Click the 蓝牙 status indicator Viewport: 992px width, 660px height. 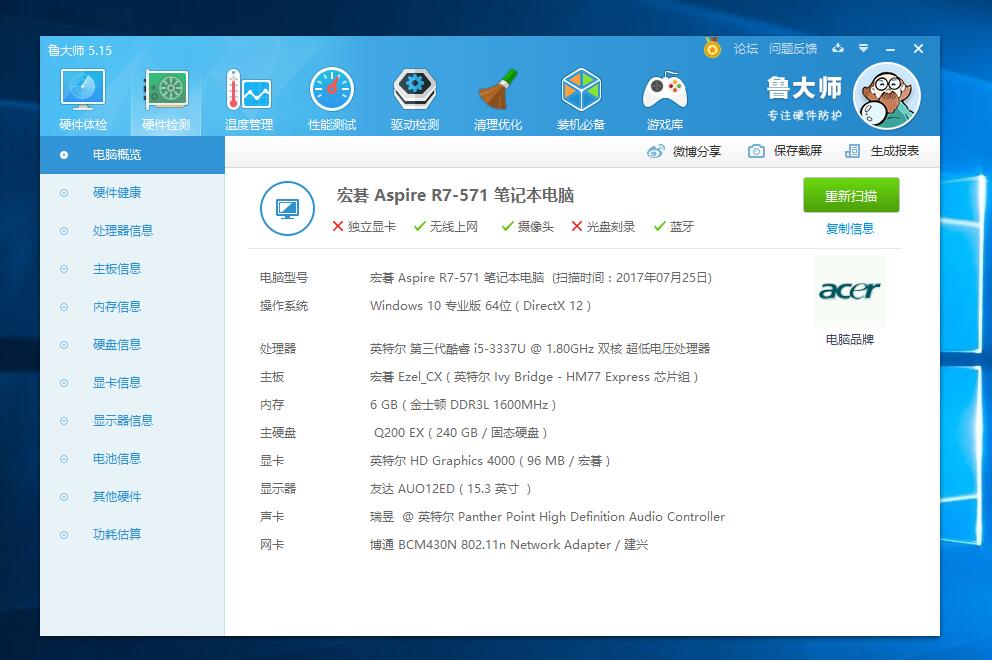(674, 227)
